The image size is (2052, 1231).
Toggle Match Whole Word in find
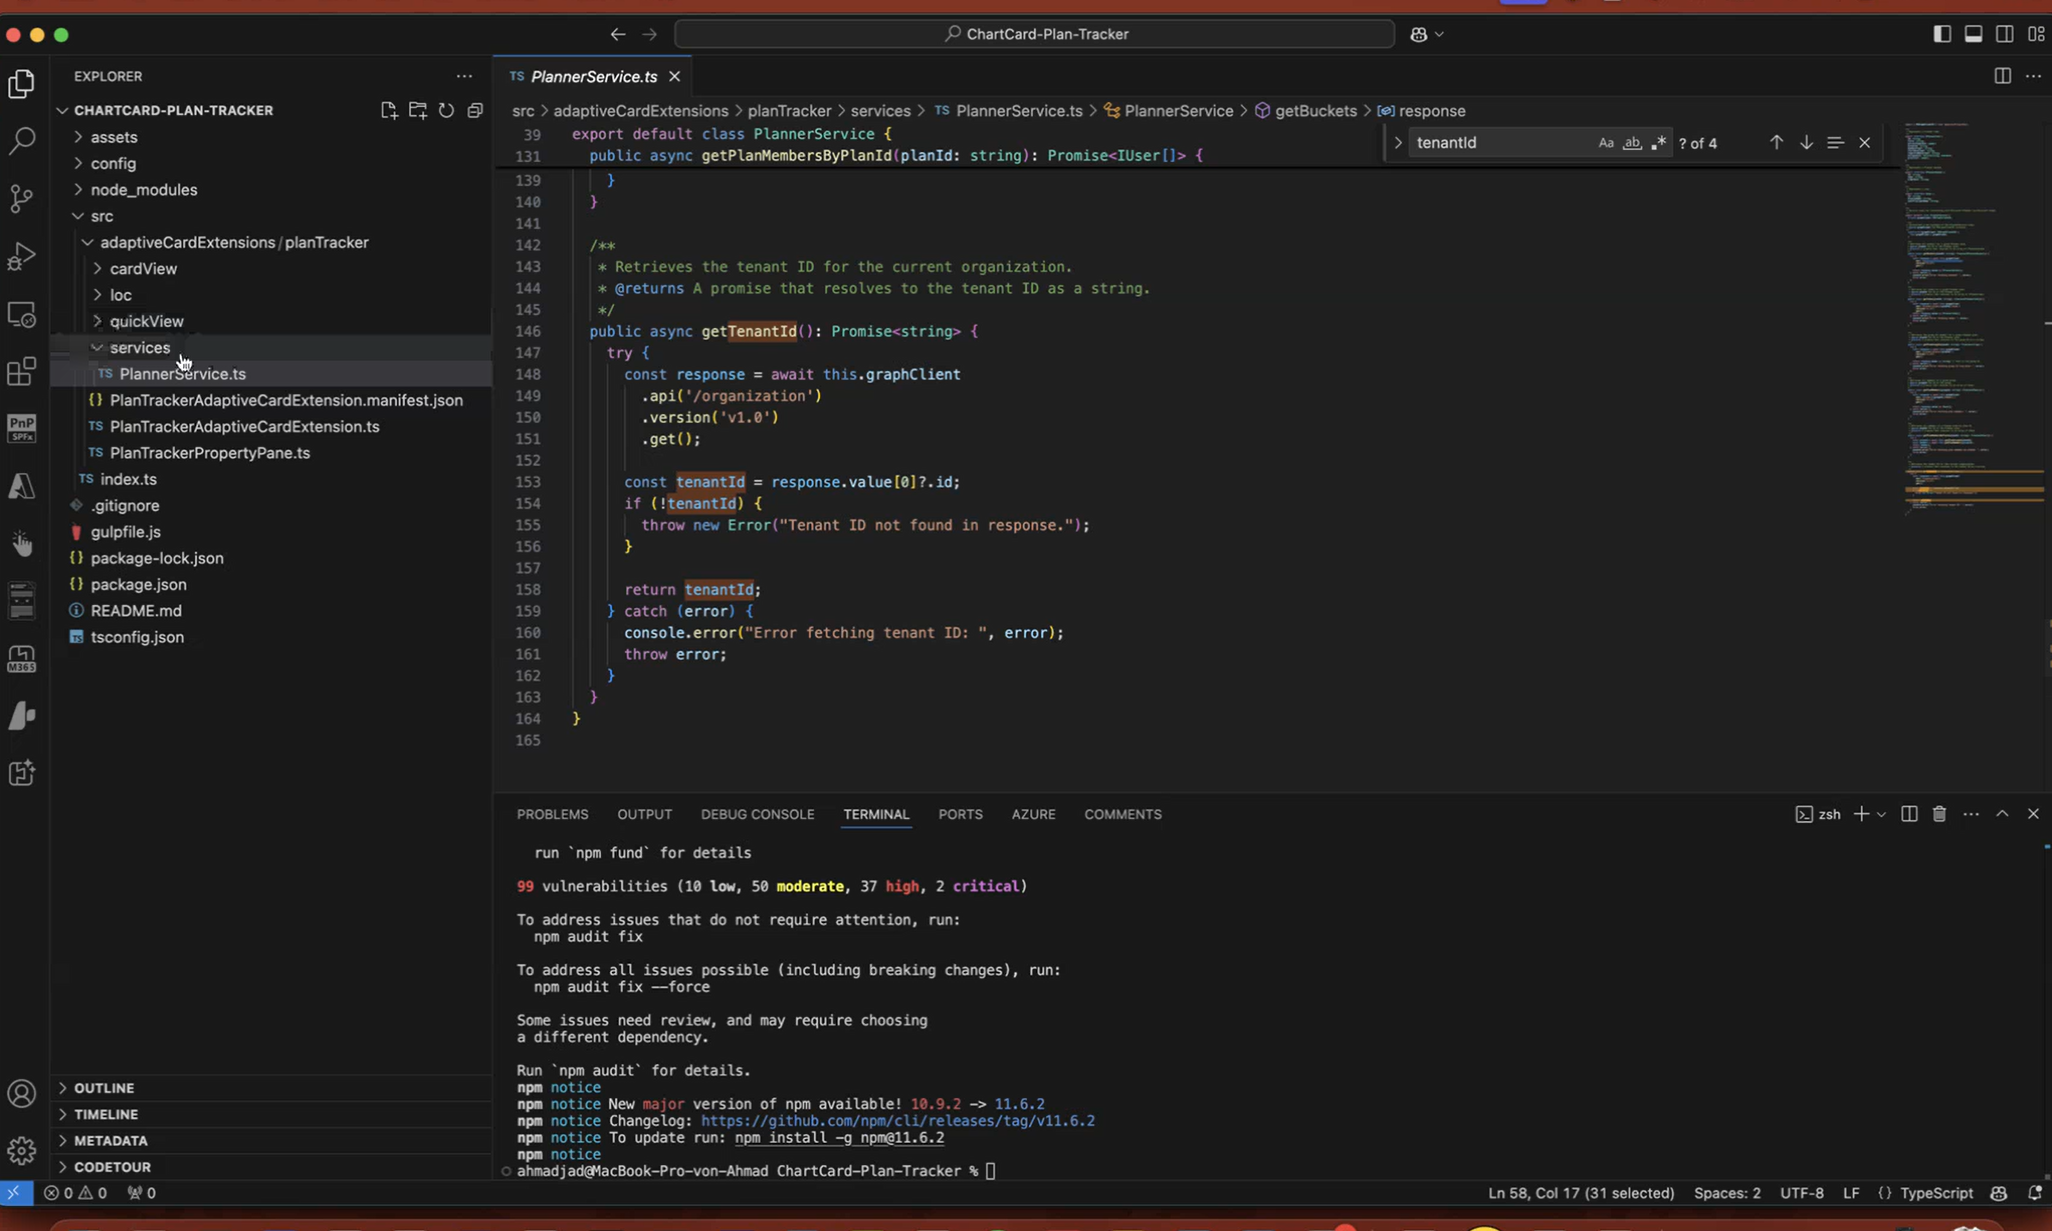[1632, 143]
